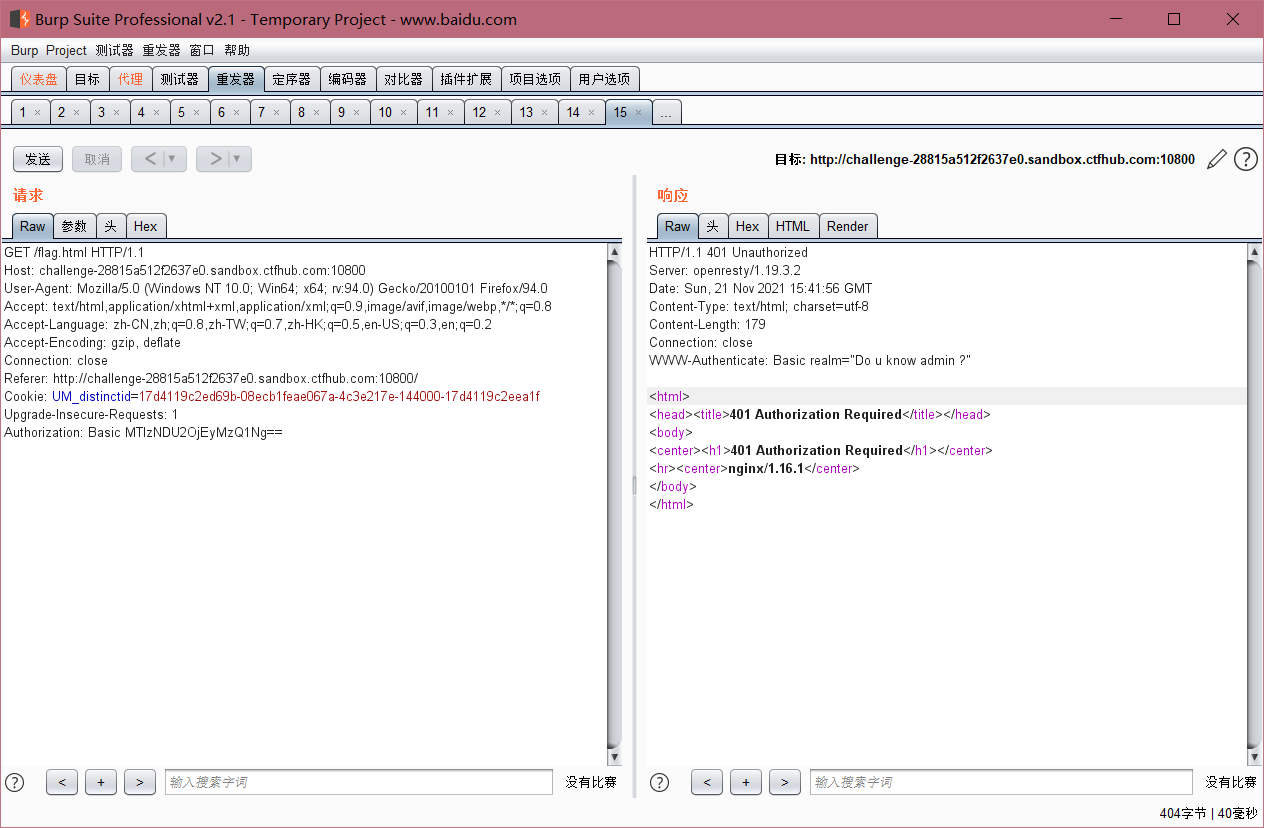Screen dimensions: 1264x828
Task: Click the plus icon in the request search bar
Action: (100, 782)
